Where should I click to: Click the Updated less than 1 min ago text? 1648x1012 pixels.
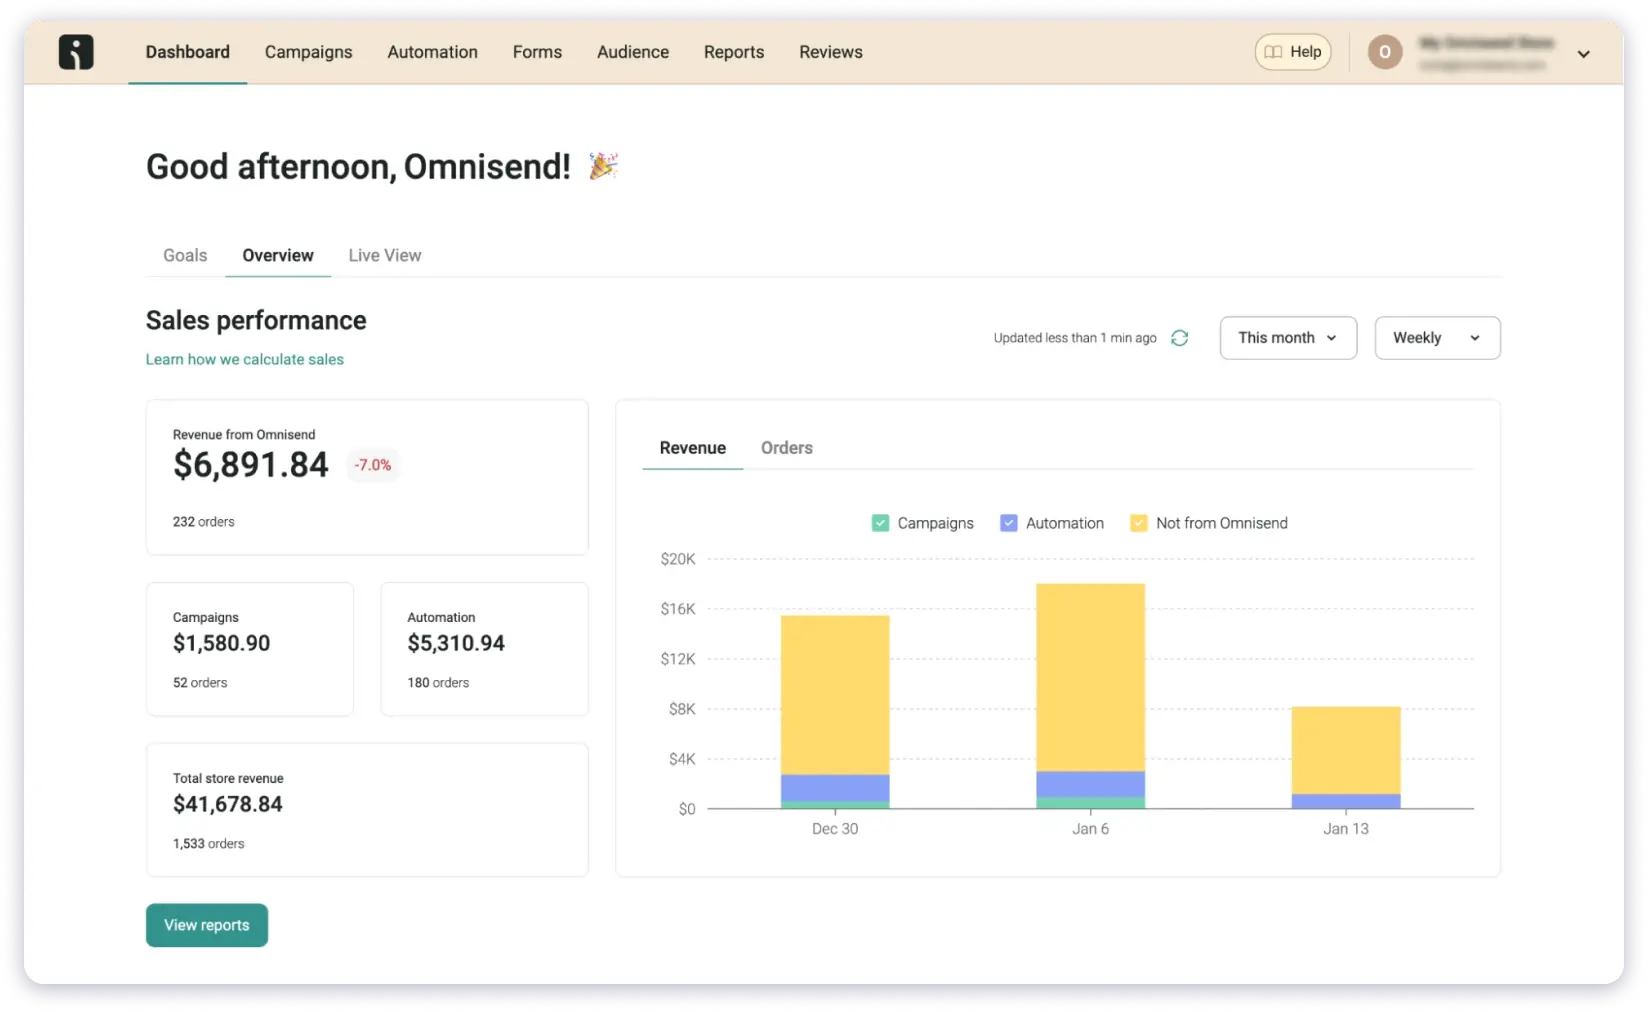click(1075, 338)
